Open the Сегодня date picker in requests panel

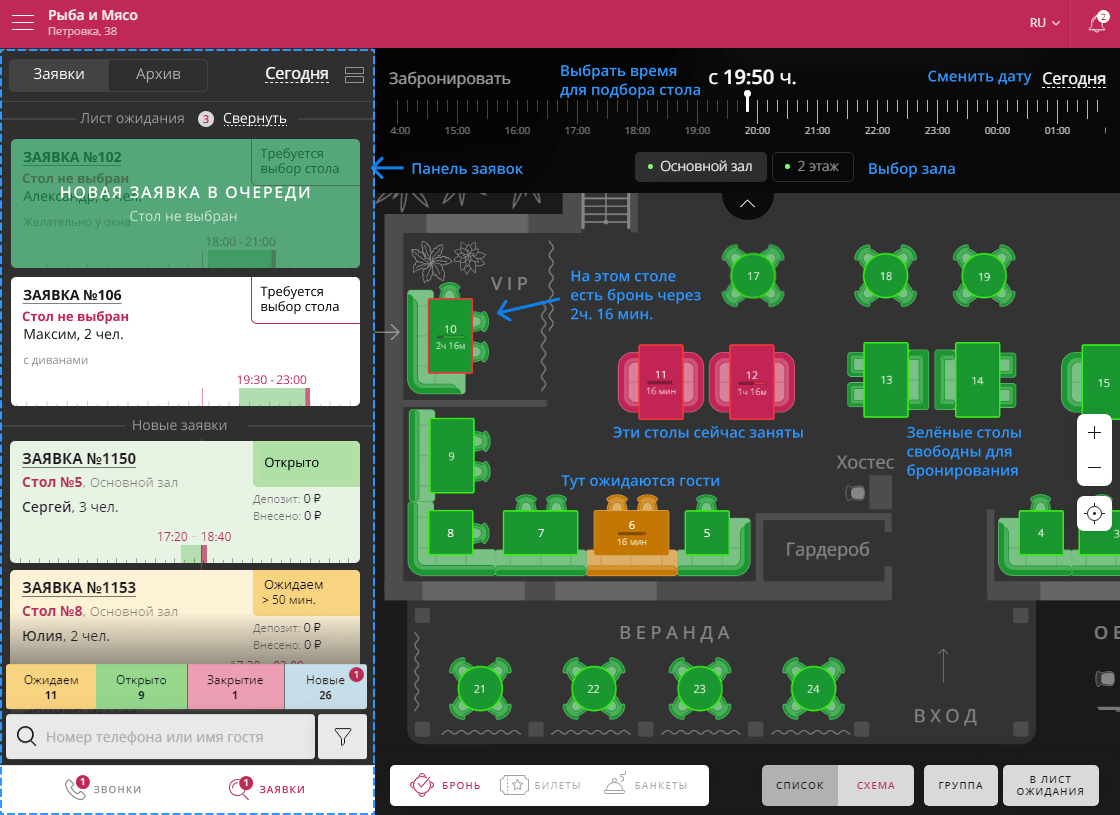click(296, 74)
